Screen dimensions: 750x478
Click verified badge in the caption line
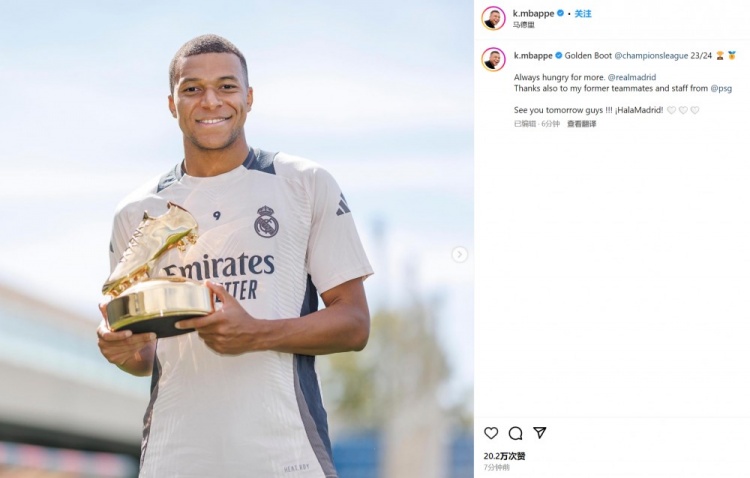tap(558, 56)
